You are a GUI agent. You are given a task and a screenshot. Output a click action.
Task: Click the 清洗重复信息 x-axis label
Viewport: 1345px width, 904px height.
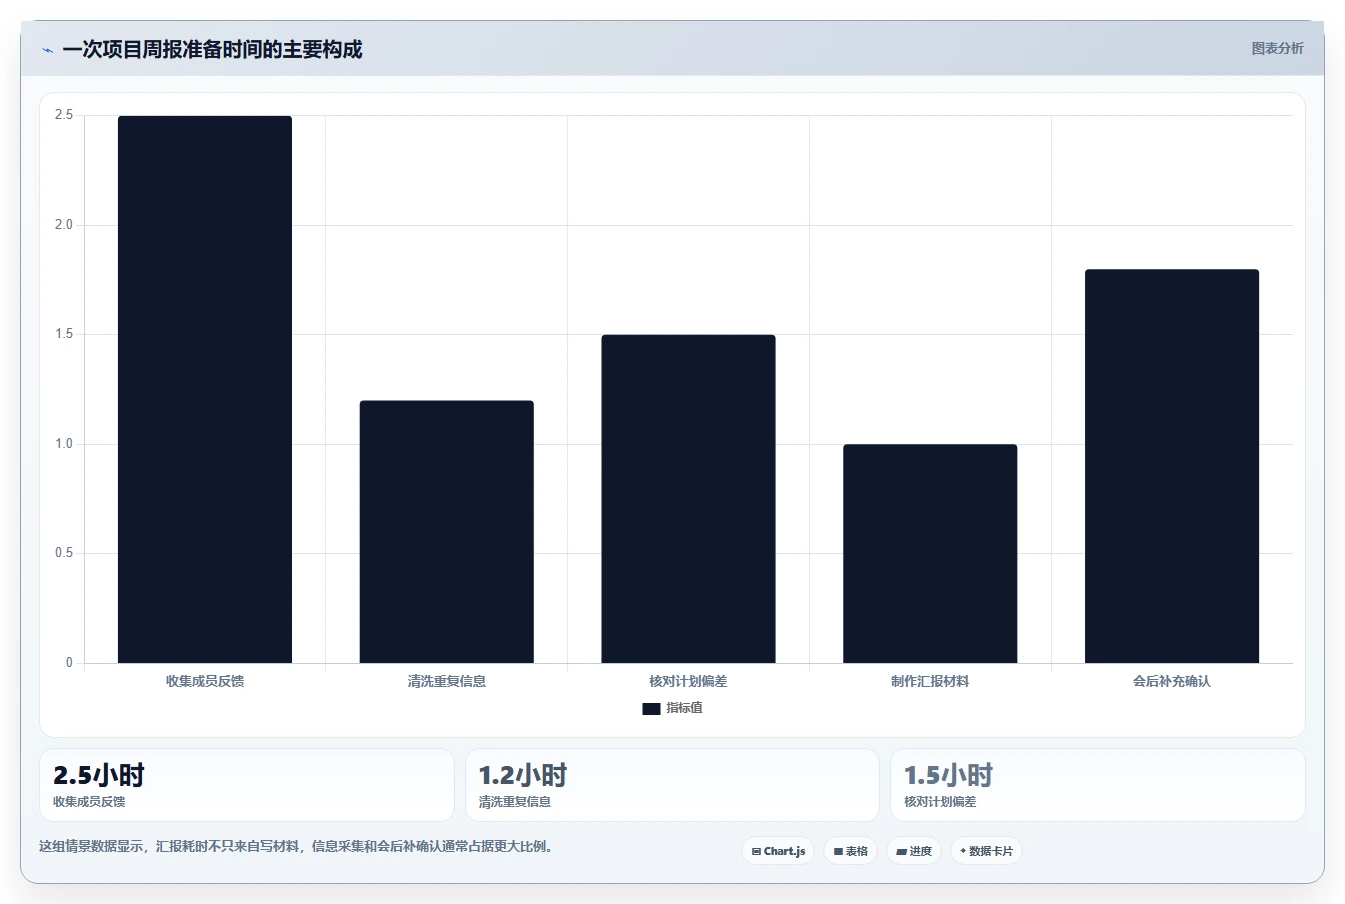(x=447, y=681)
